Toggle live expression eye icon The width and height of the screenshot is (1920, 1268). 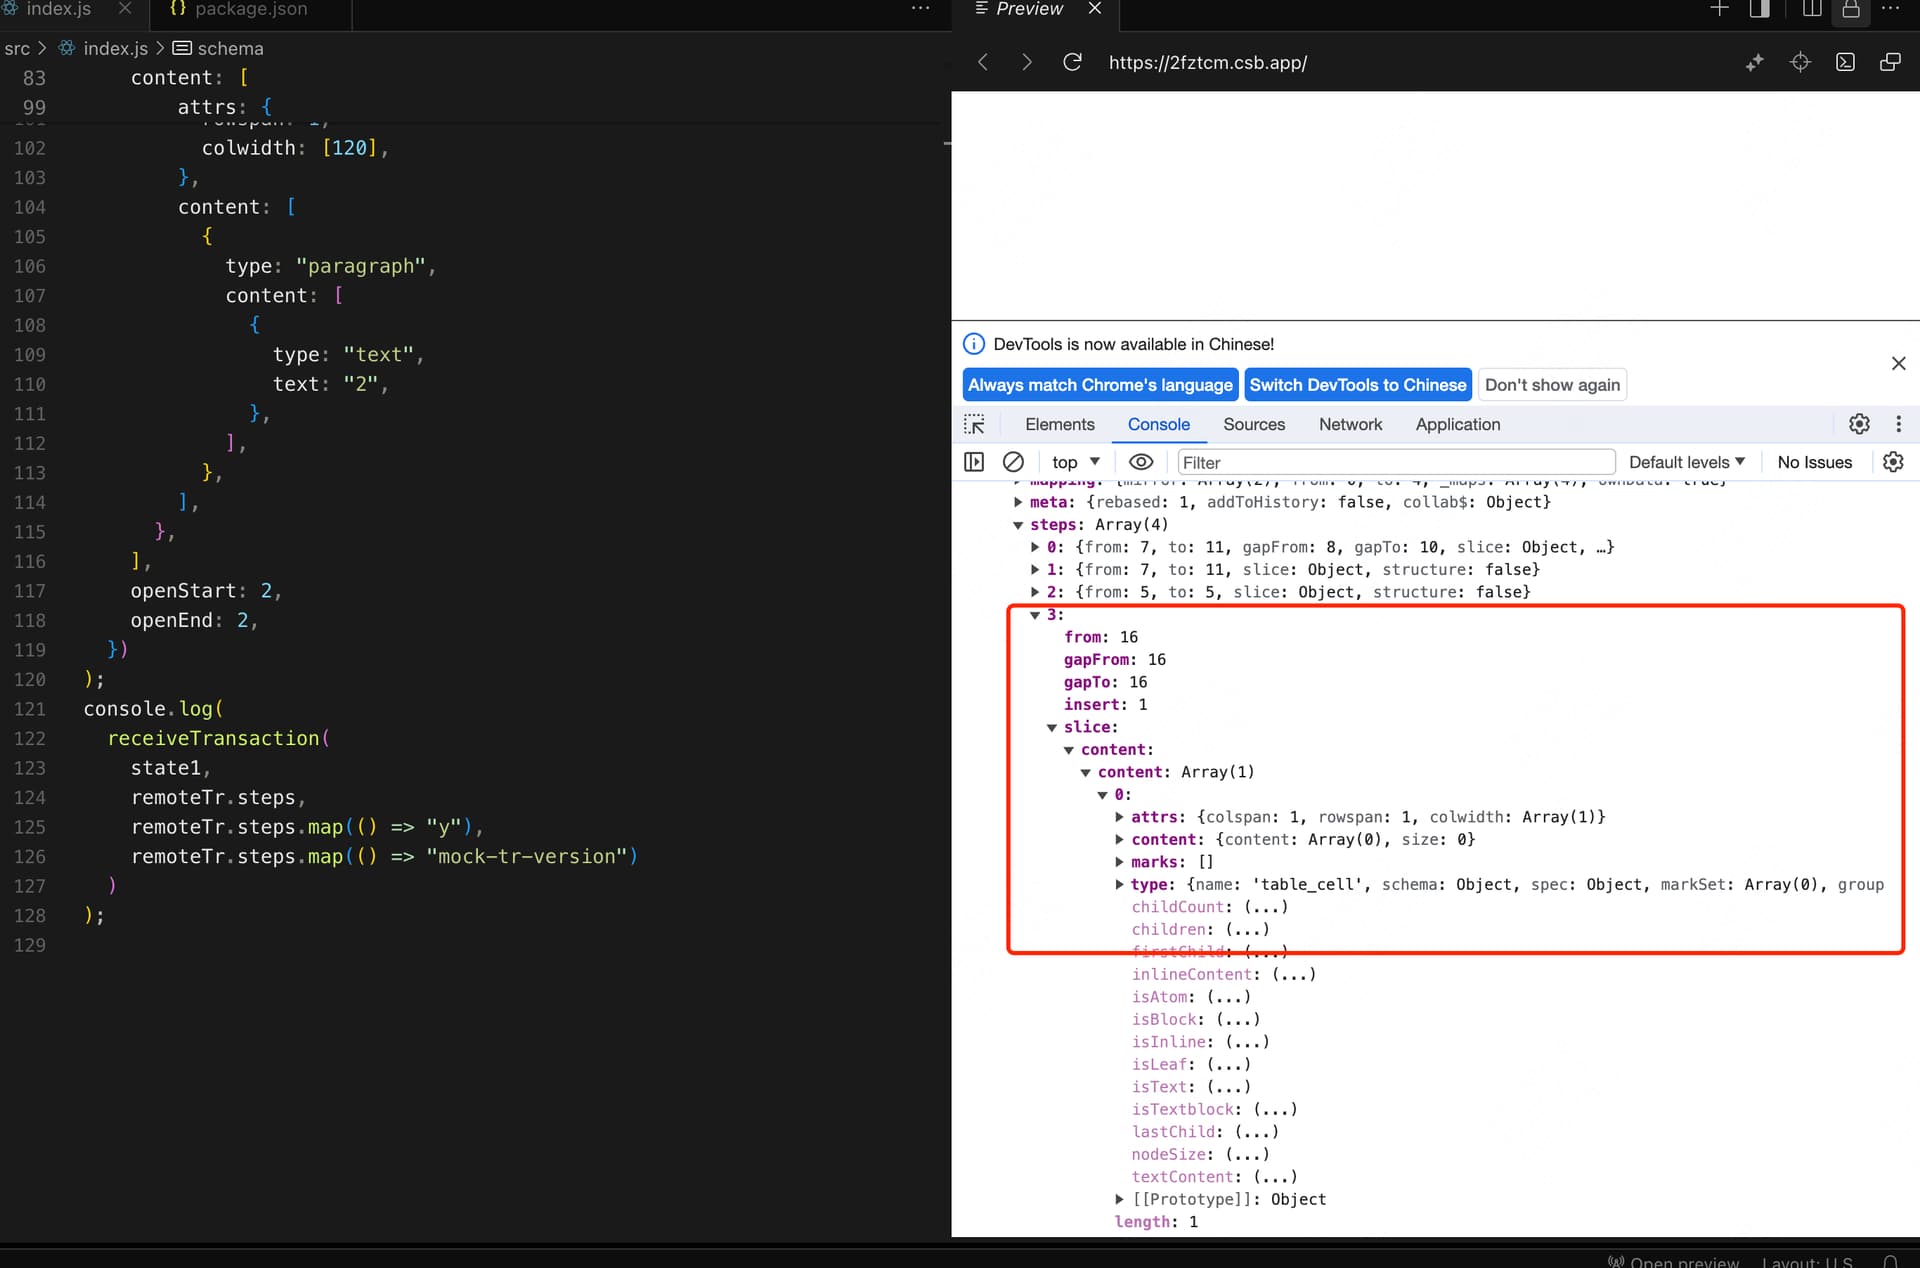pos(1141,462)
